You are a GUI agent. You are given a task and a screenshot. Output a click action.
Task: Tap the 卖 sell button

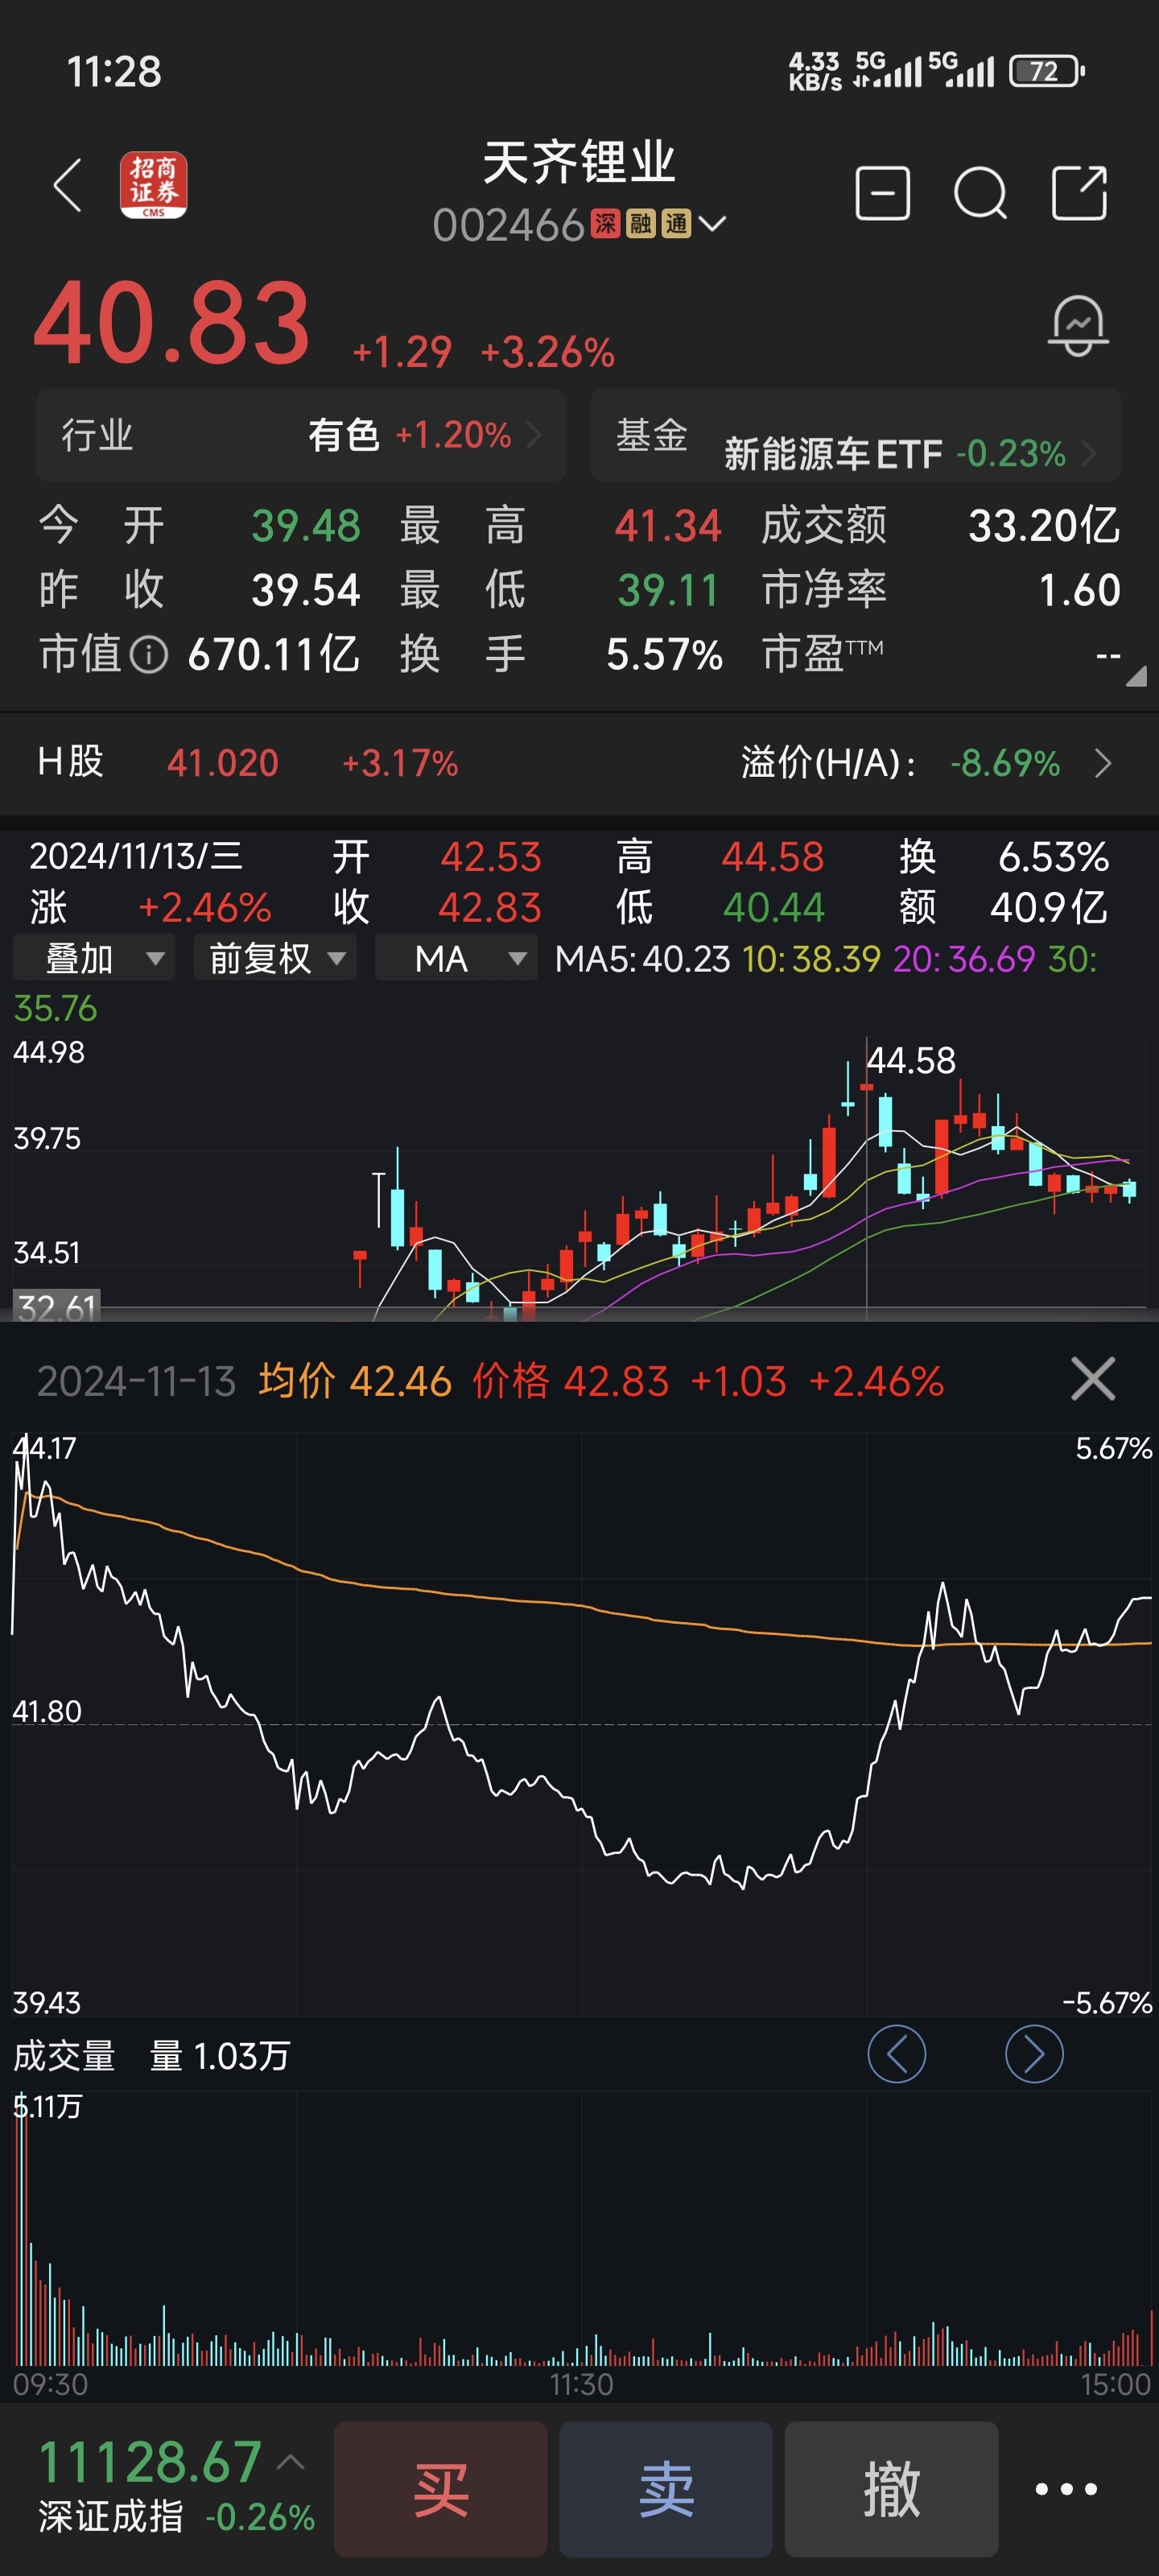[665, 2488]
